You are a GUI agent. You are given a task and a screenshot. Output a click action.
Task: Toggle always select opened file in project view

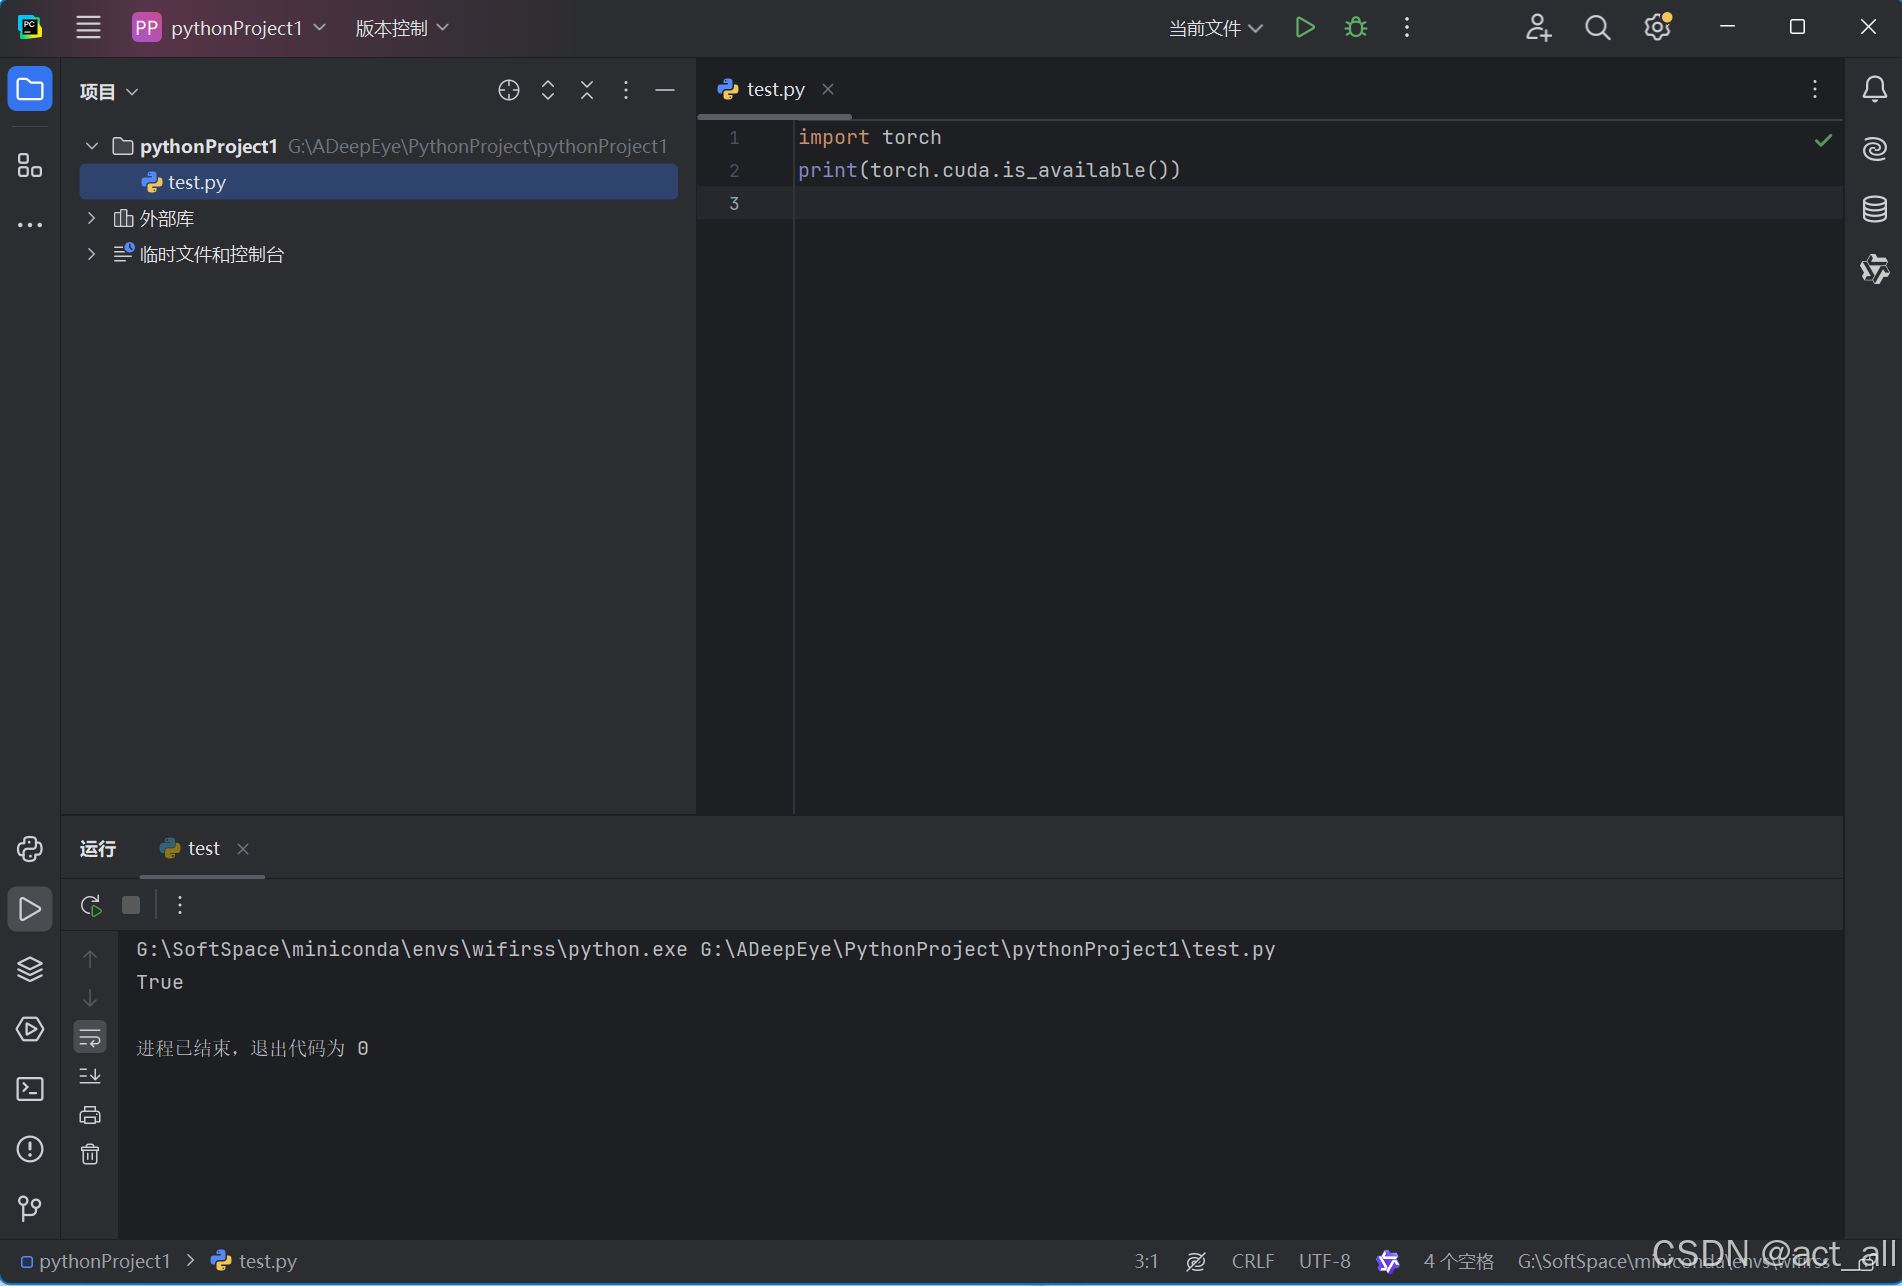pyautogui.click(x=508, y=90)
